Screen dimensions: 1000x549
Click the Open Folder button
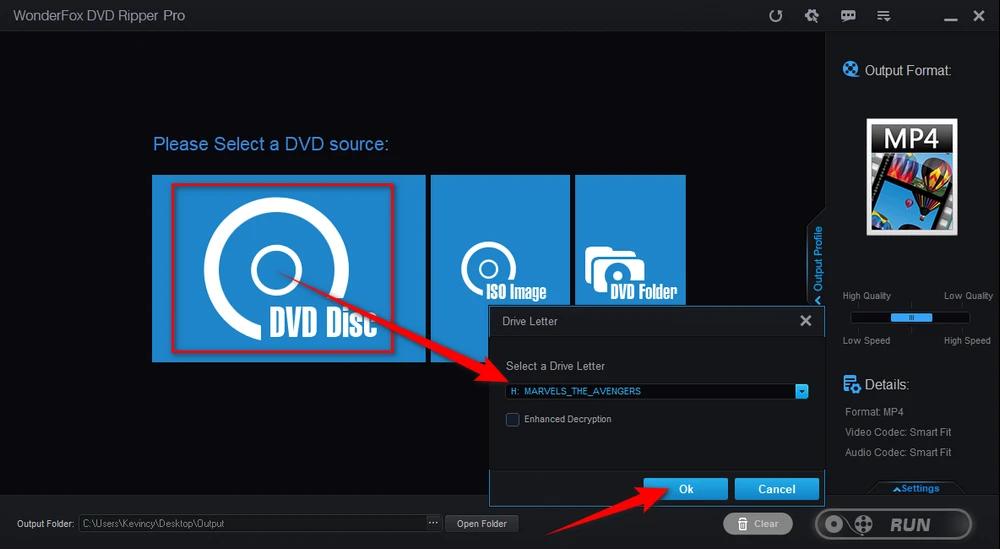pos(482,523)
